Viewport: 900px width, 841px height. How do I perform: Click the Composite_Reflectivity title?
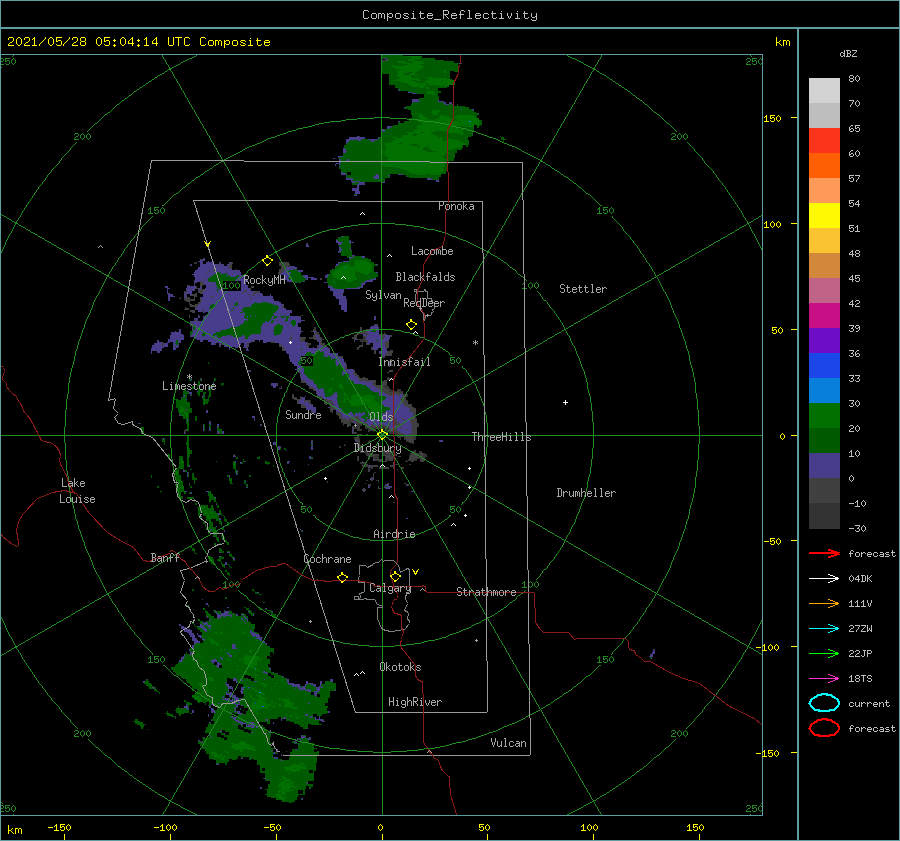pyautogui.click(x=449, y=15)
